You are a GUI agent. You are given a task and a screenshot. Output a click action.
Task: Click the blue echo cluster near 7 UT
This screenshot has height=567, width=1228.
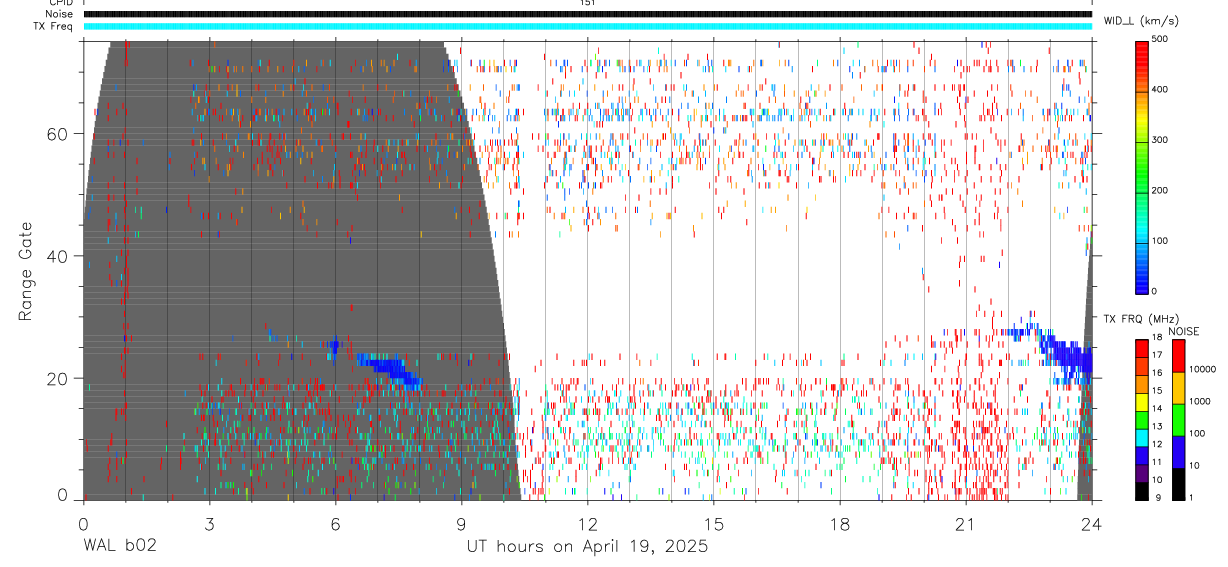click(391, 368)
